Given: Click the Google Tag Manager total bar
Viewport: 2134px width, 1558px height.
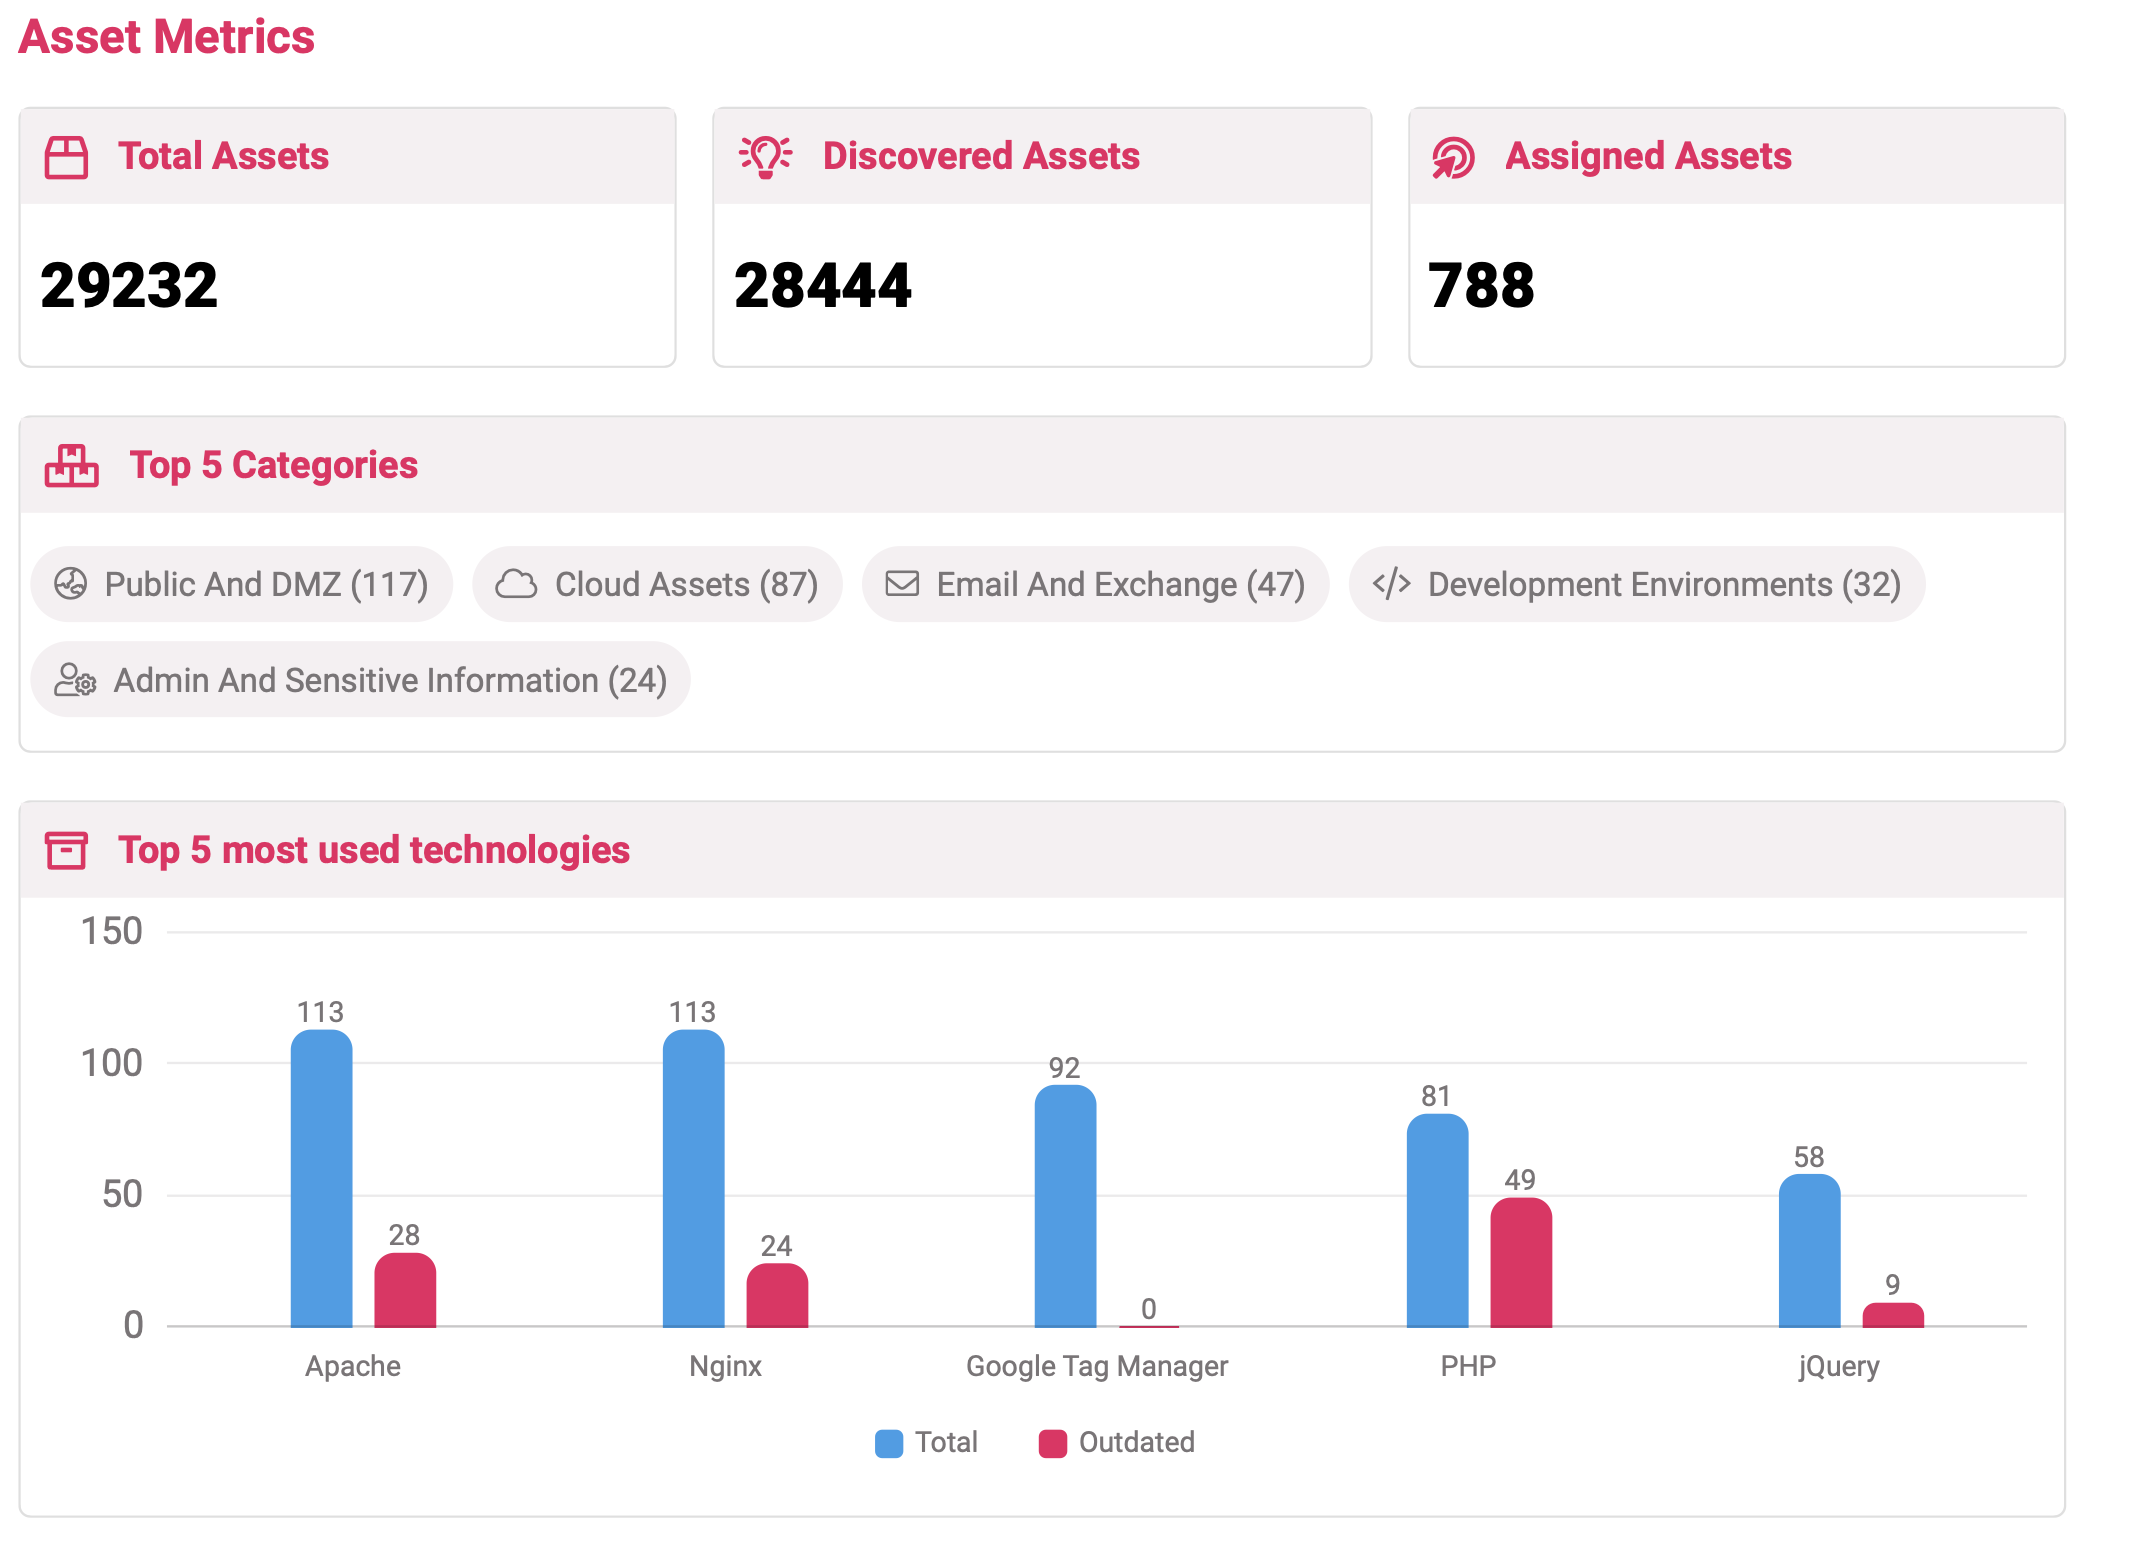Looking at the screenshot, I should pos(1065,1207).
